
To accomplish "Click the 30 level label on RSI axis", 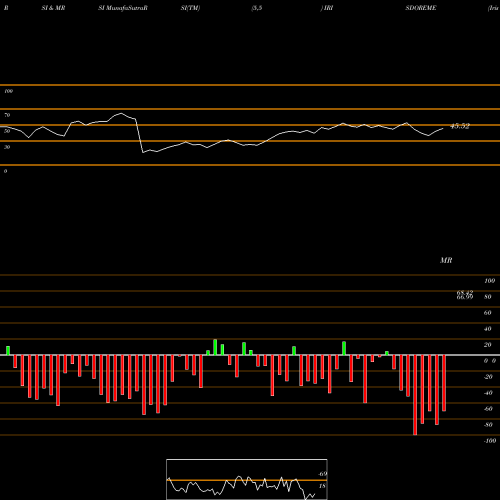I will [7, 147].
